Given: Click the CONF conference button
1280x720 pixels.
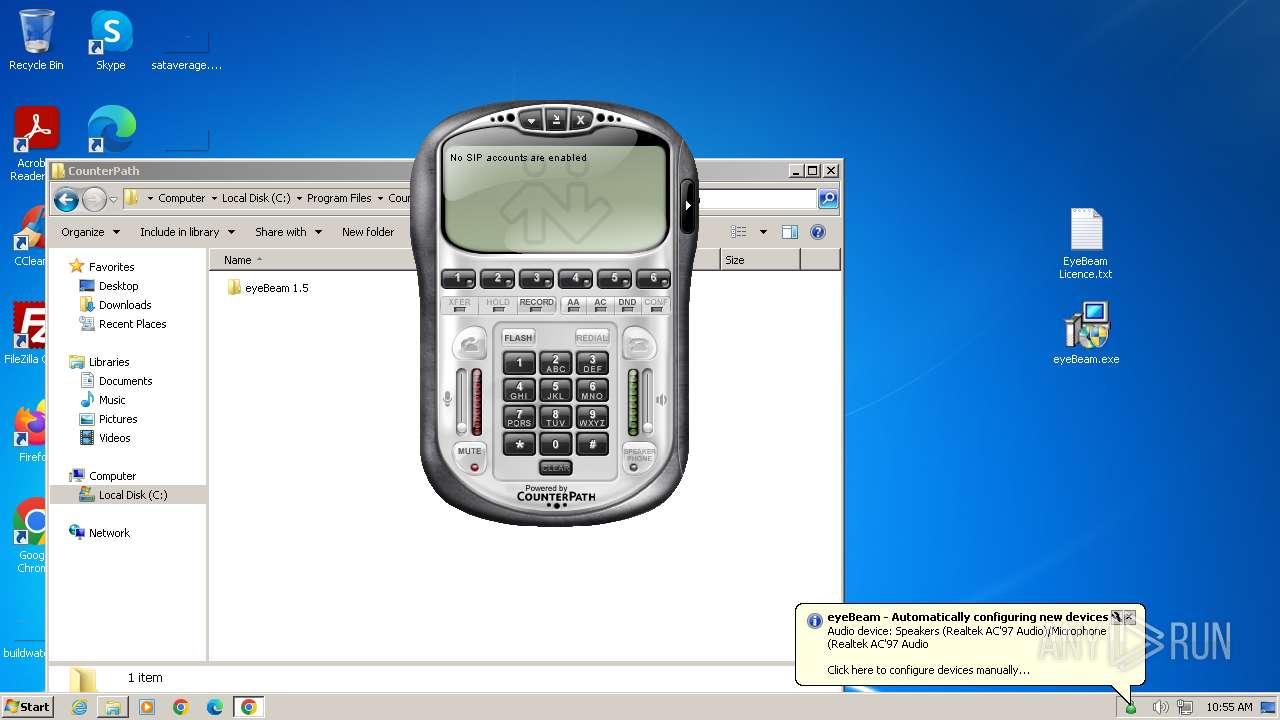Looking at the screenshot, I should [656, 305].
